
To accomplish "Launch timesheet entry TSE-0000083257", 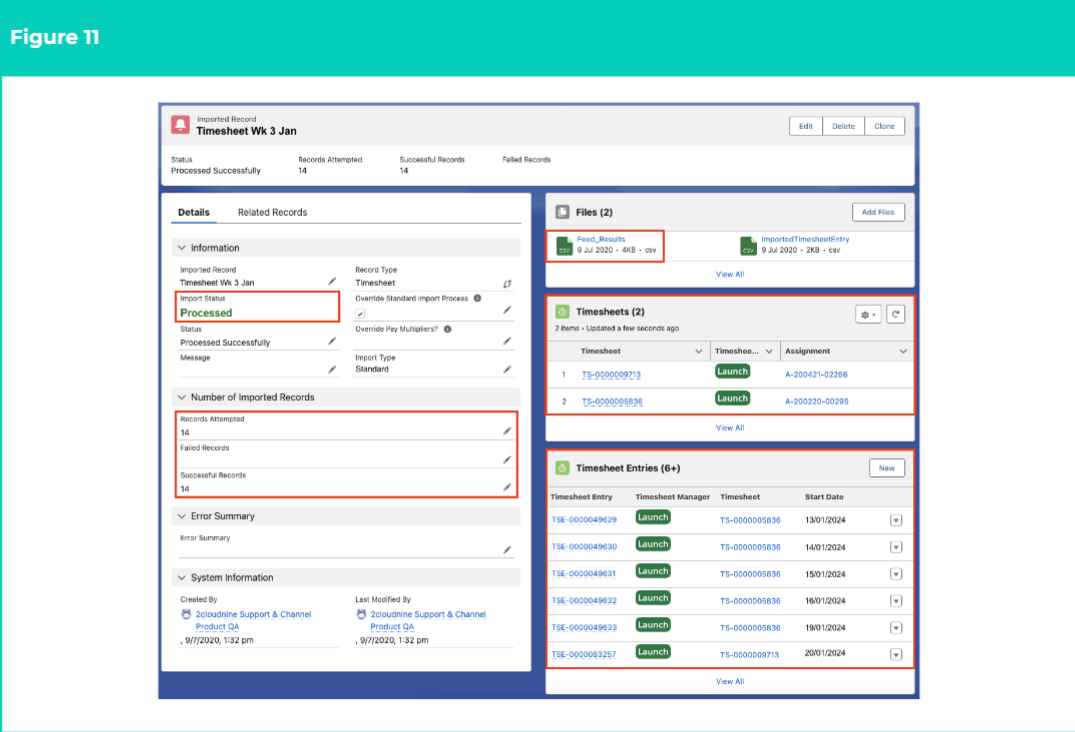I will pos(653,652).
